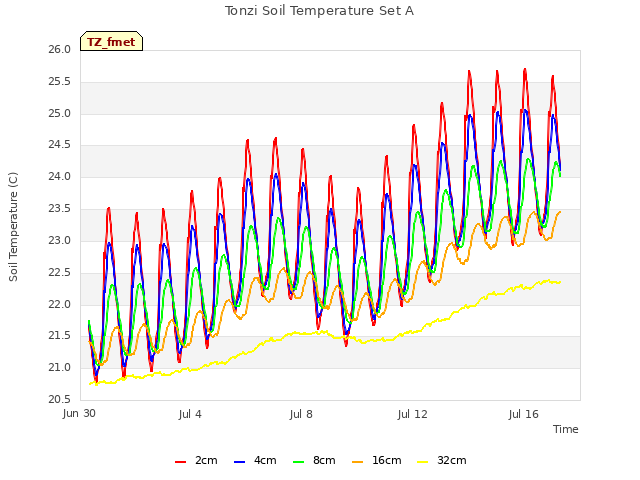This screenshot has height=480, width=640.
Task: Click the yellow 32cm legend swatch
Action: coord(423,462)
